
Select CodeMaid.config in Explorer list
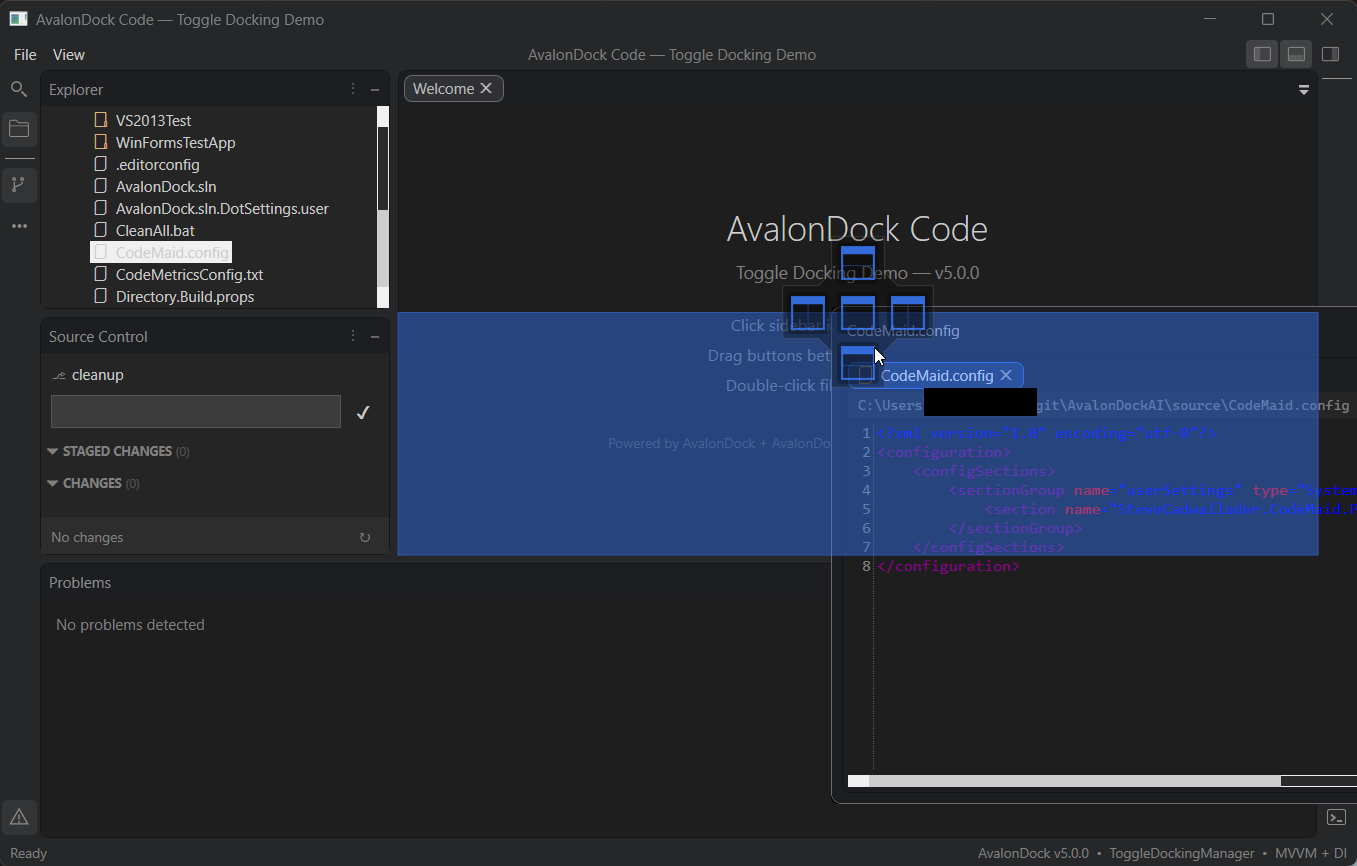[161, 252]
